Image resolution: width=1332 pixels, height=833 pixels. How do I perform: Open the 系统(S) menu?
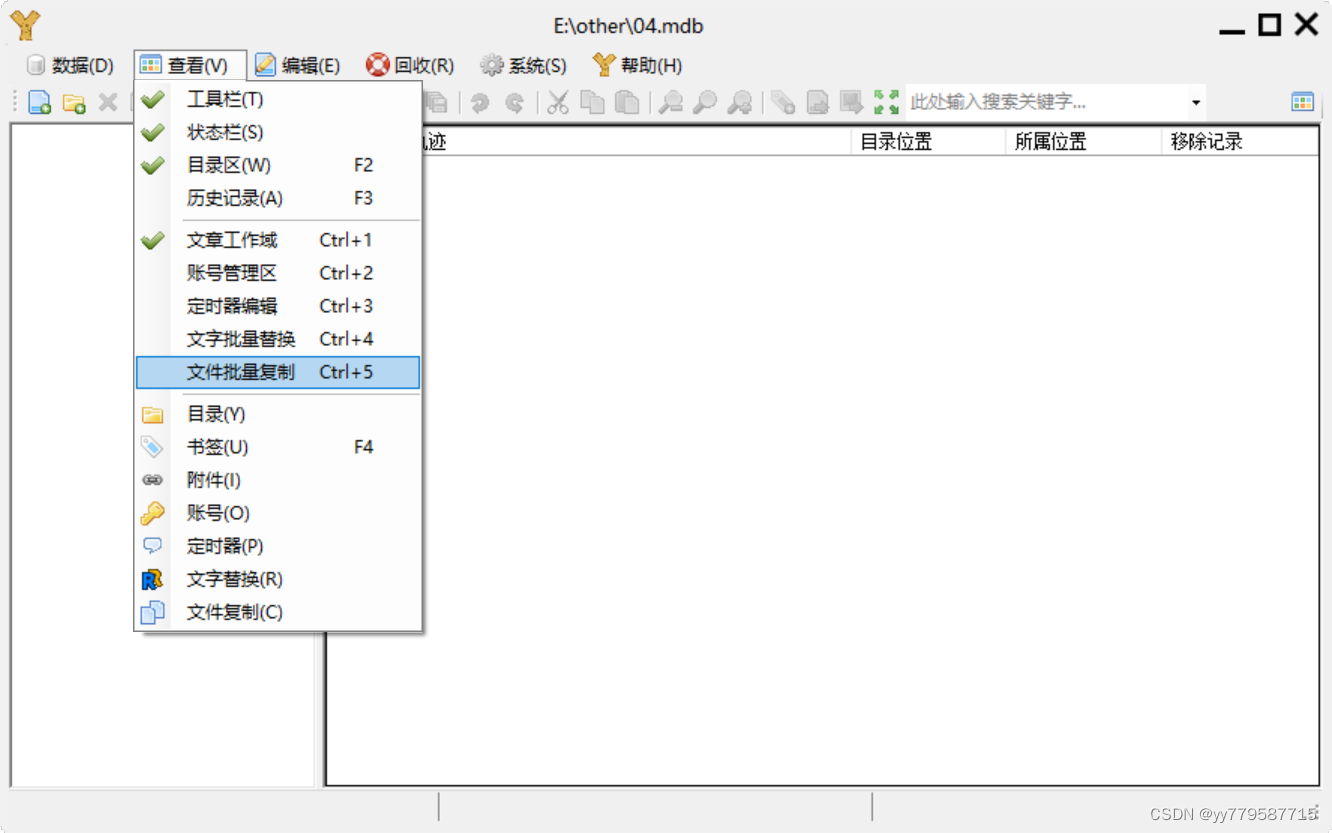[x=524, y=66]
